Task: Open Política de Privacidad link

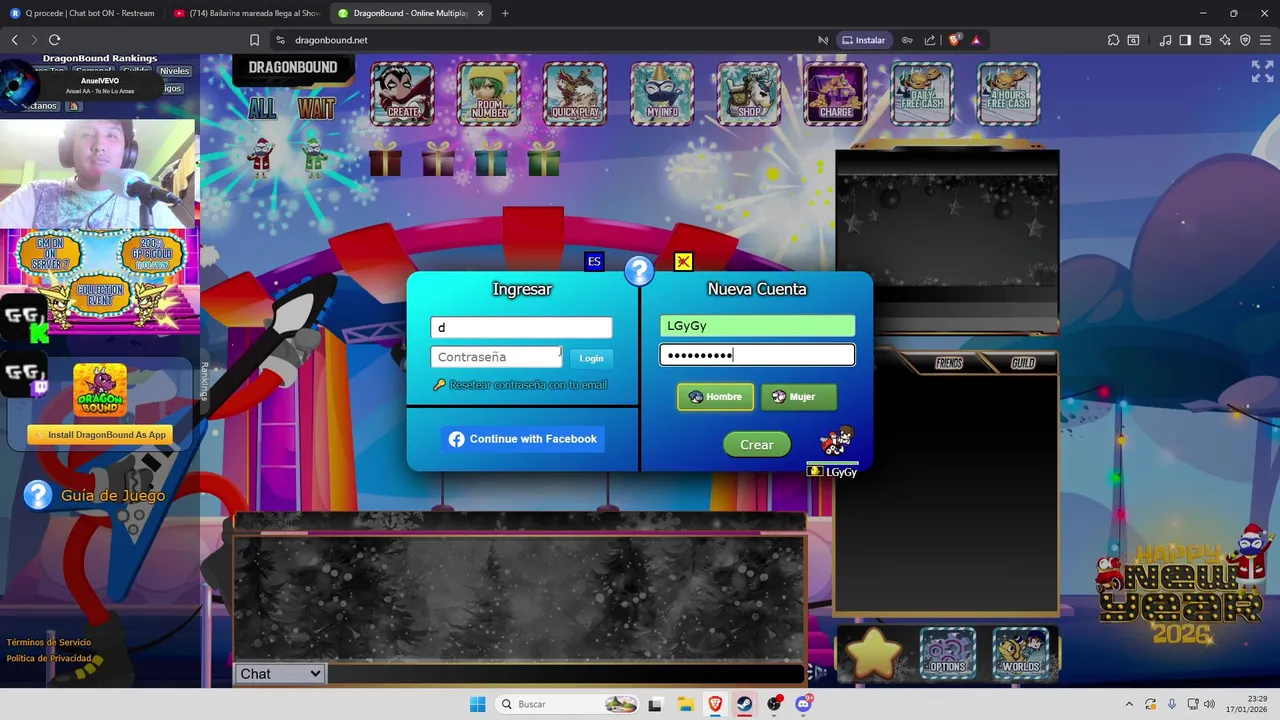Action: [49, 658]
